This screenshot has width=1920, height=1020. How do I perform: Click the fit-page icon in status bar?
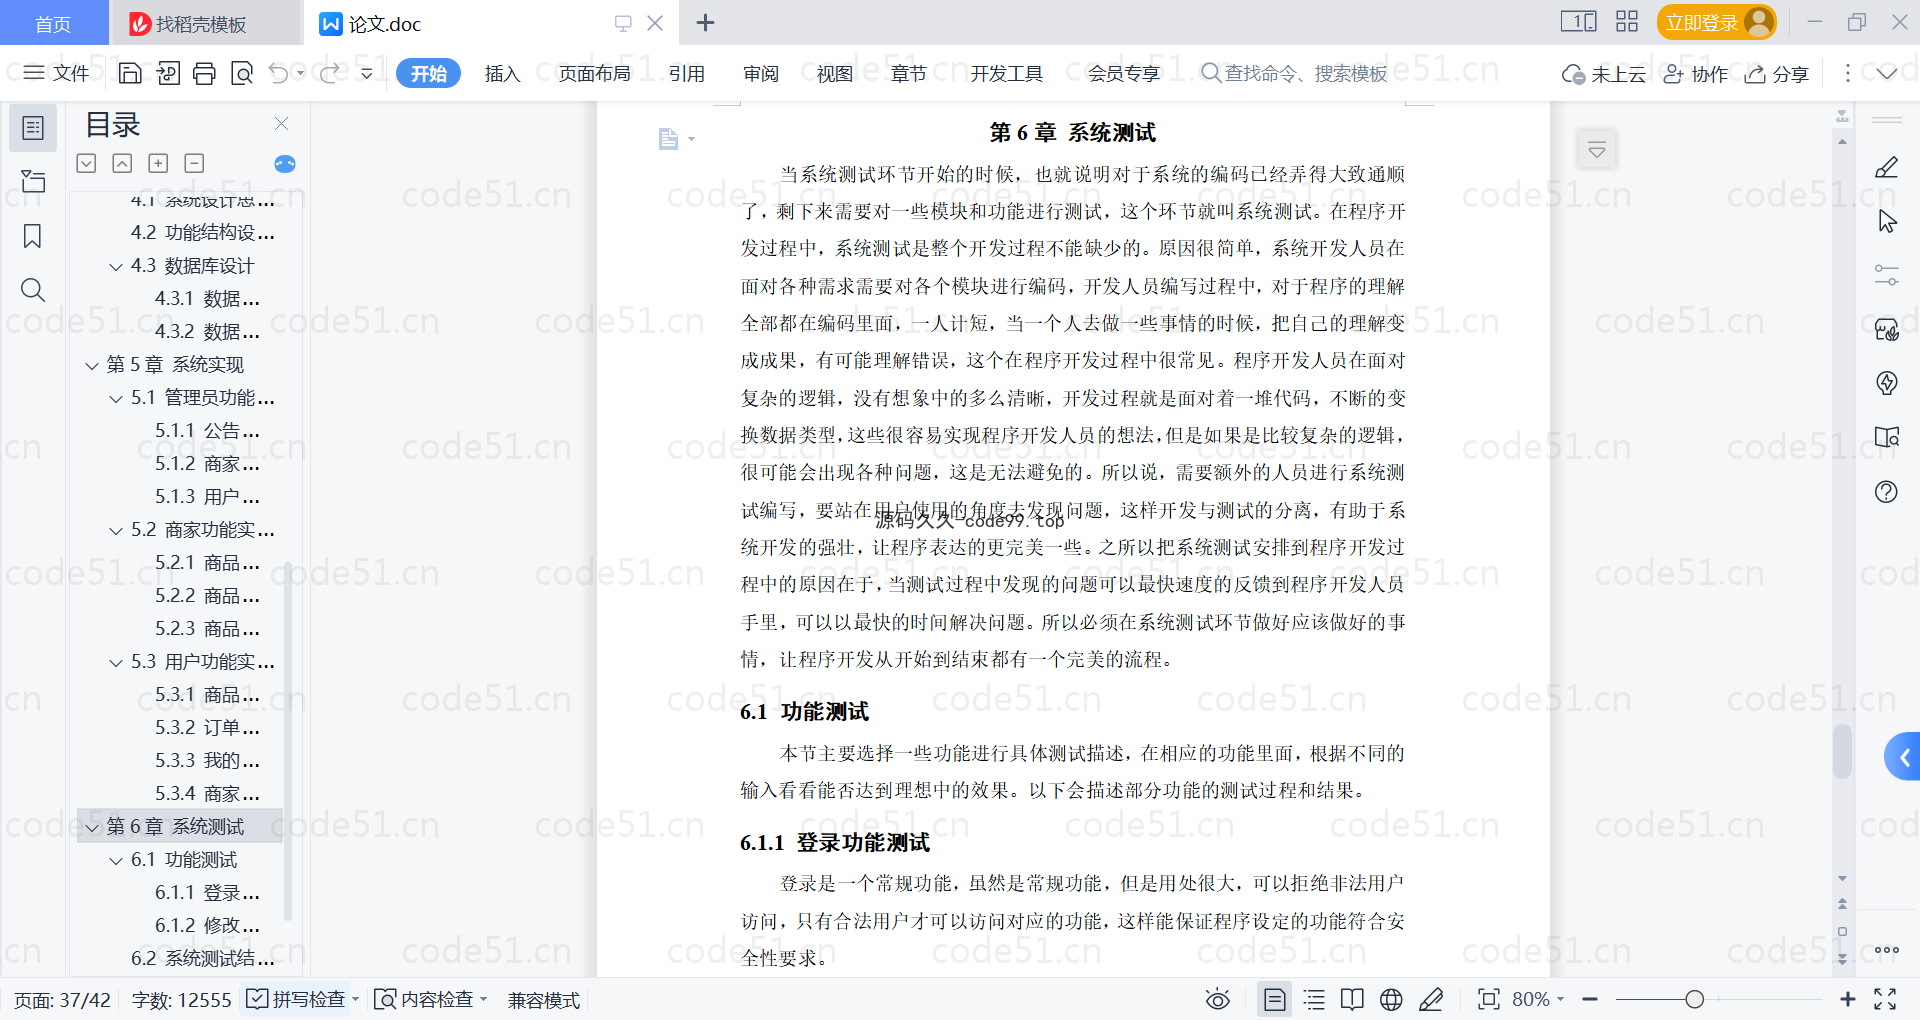pos(1489,999)
